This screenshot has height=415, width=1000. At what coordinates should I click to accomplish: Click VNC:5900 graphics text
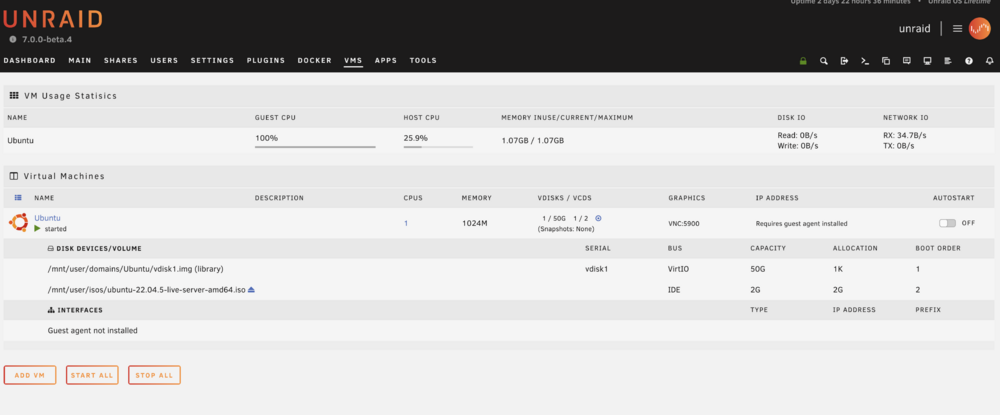coord(685,223)
